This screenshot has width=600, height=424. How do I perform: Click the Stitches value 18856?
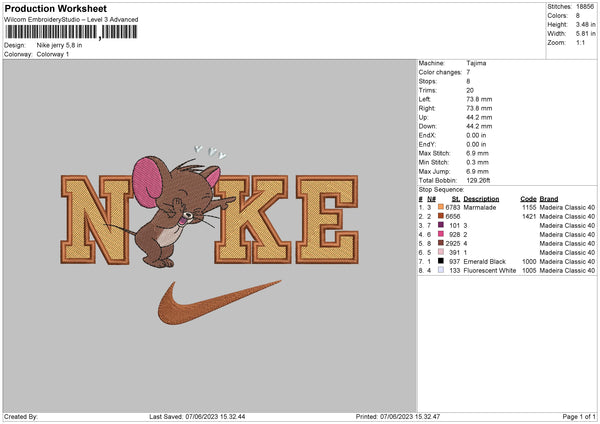(x=585, y=7)
